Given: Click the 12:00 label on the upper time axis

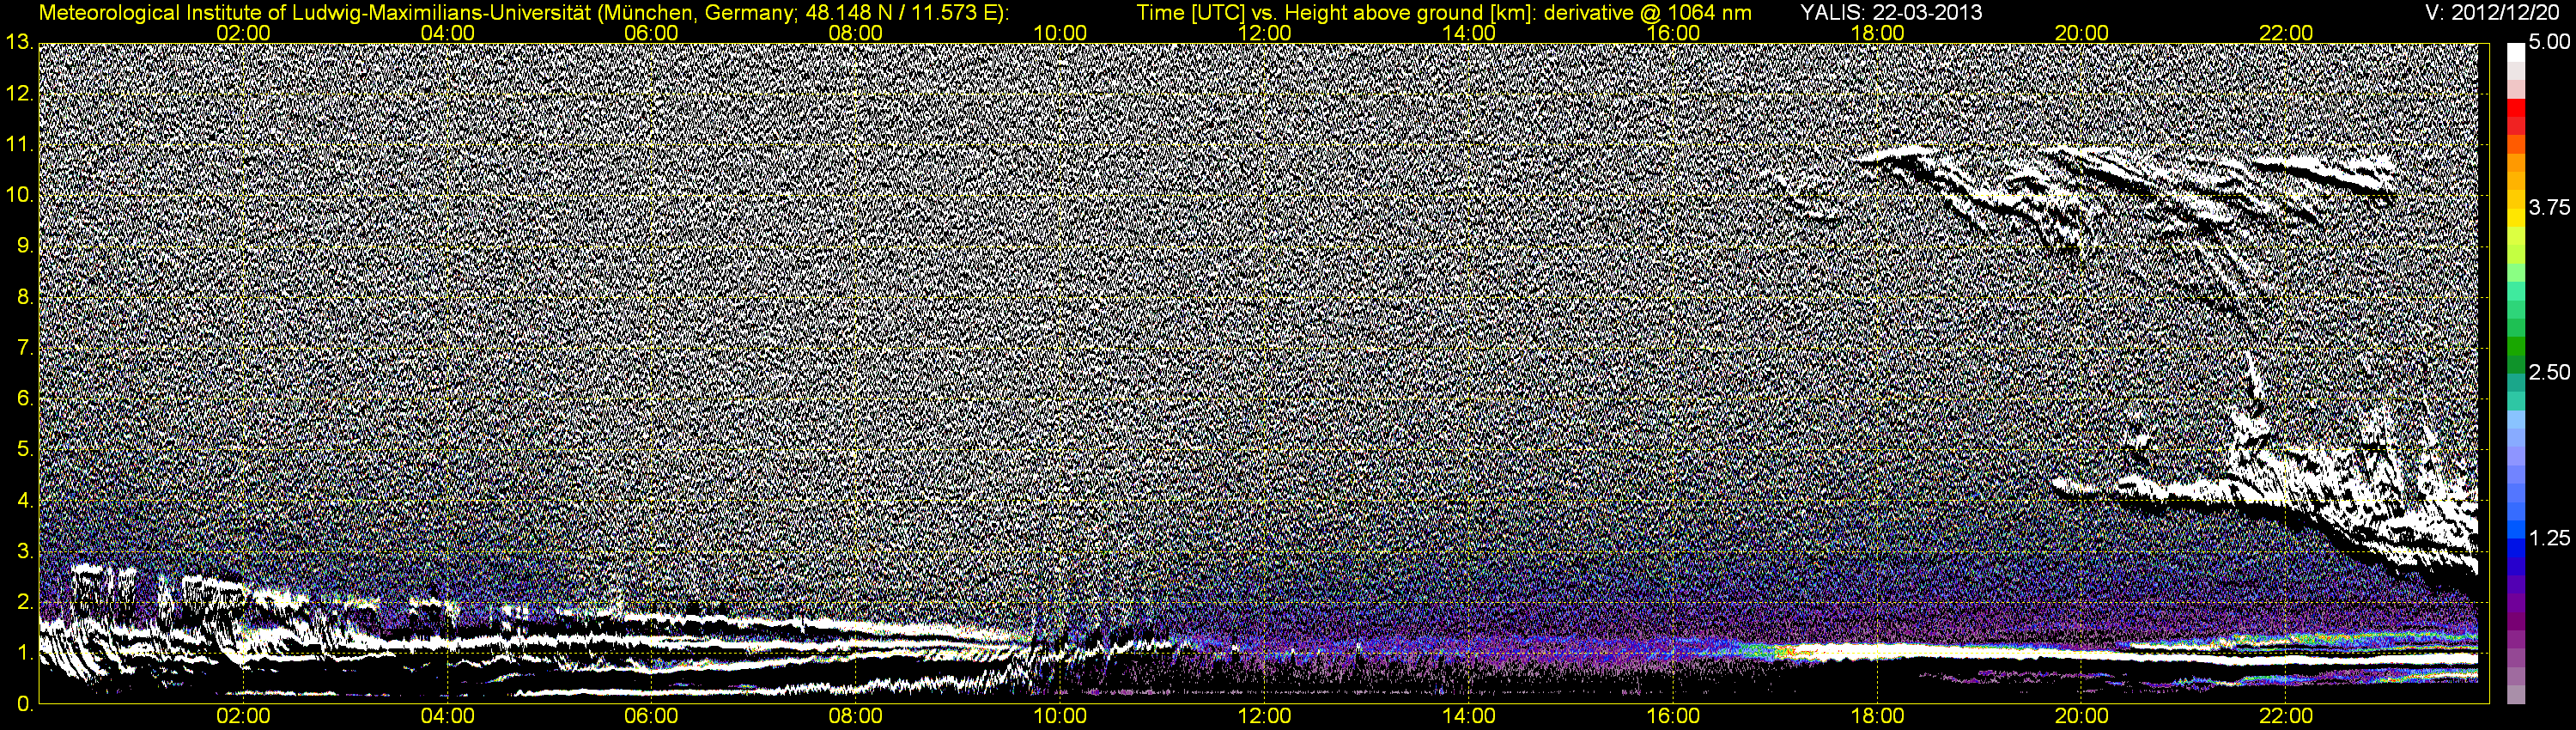Looking at the screenshot, I should 1264,33.
